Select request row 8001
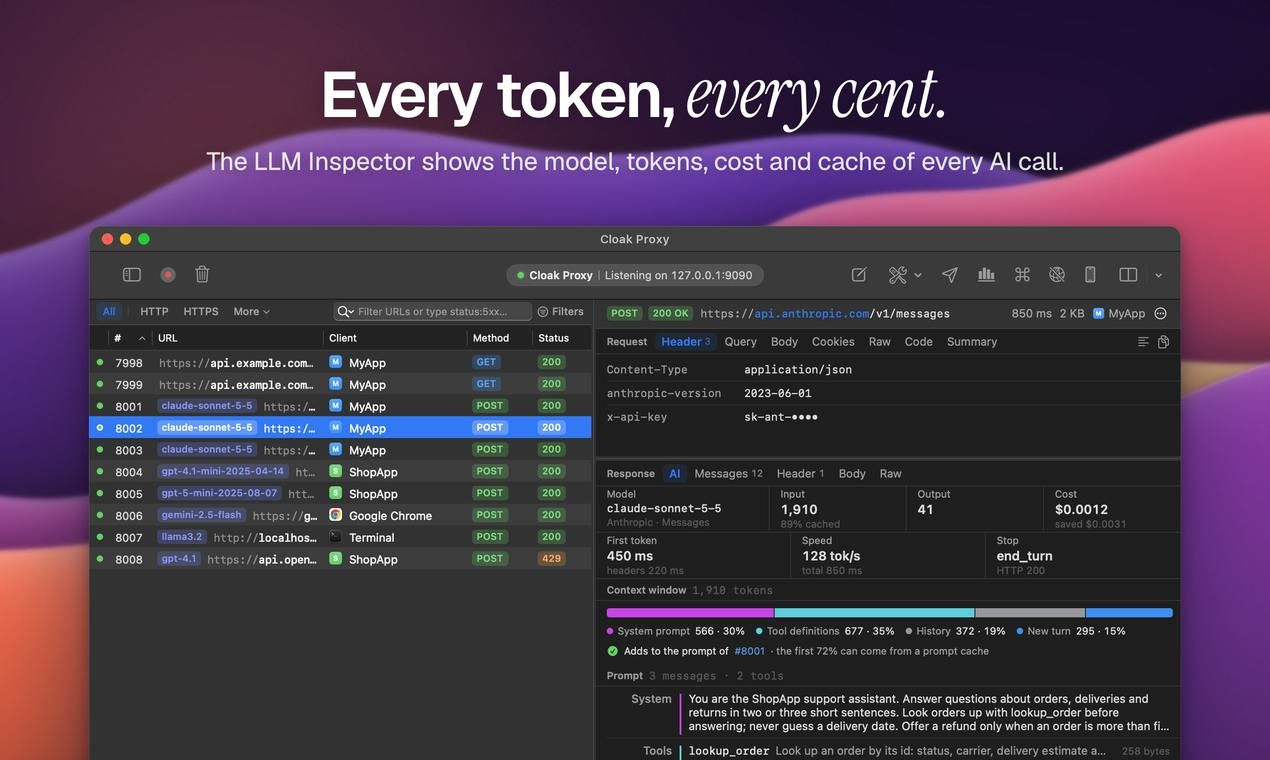1270x760 pixels. pyautogui.click(x=341, y=407)
